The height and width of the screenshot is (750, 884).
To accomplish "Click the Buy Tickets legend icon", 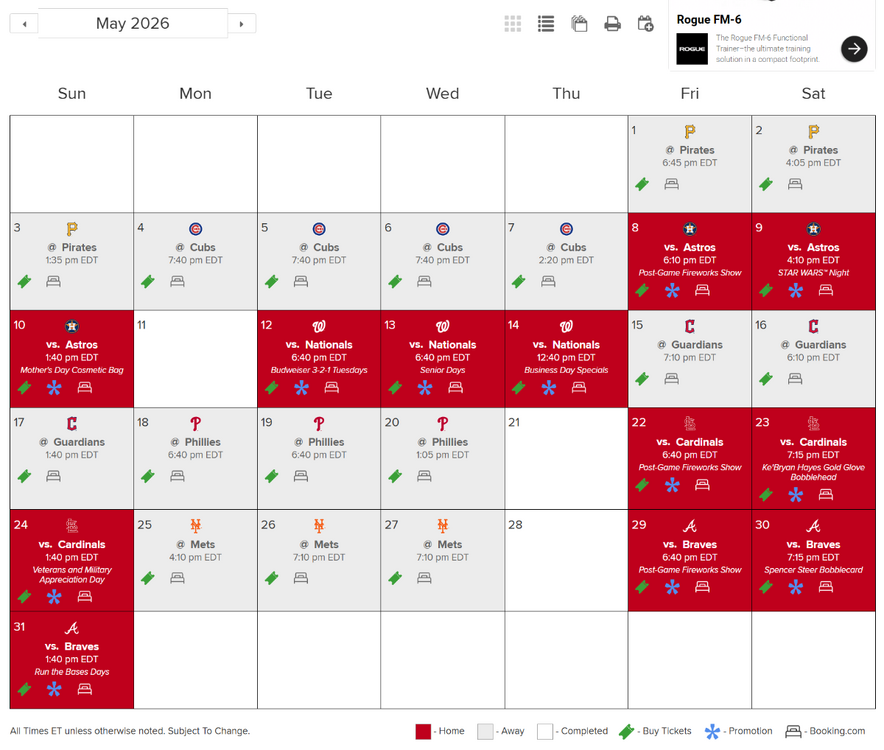I will [x=626, y=731].
